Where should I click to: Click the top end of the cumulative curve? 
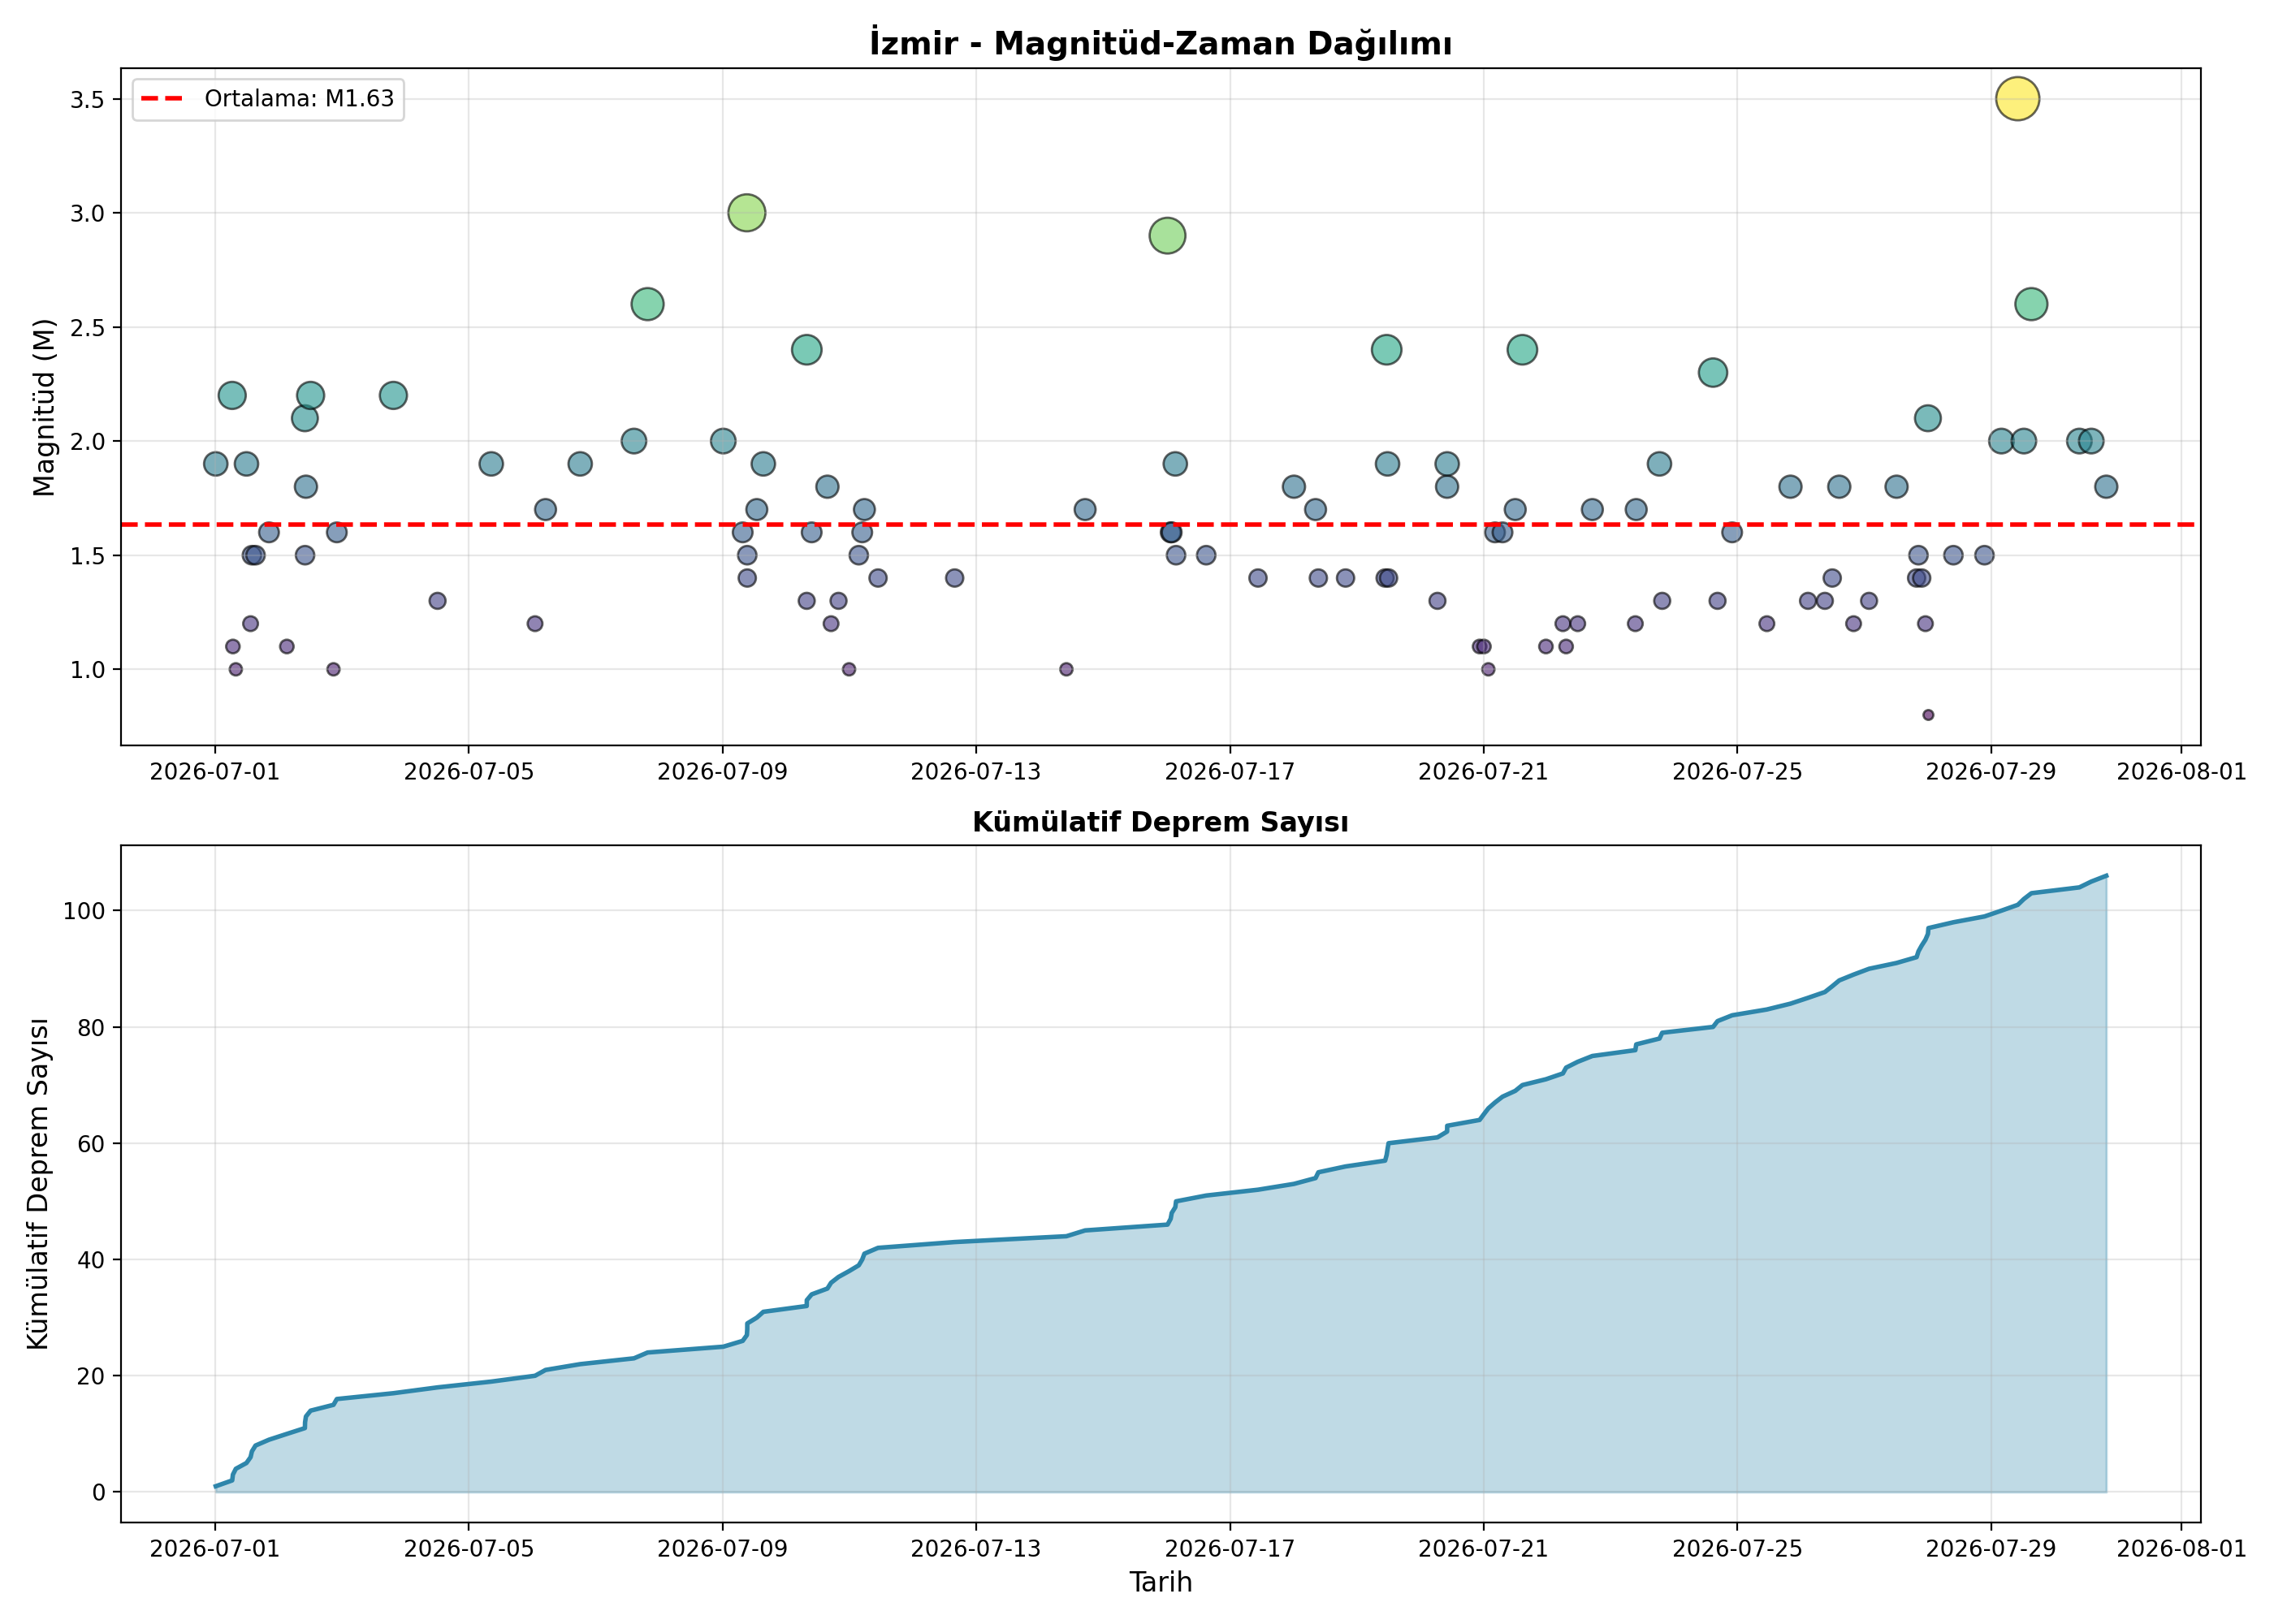(2106, 876)
